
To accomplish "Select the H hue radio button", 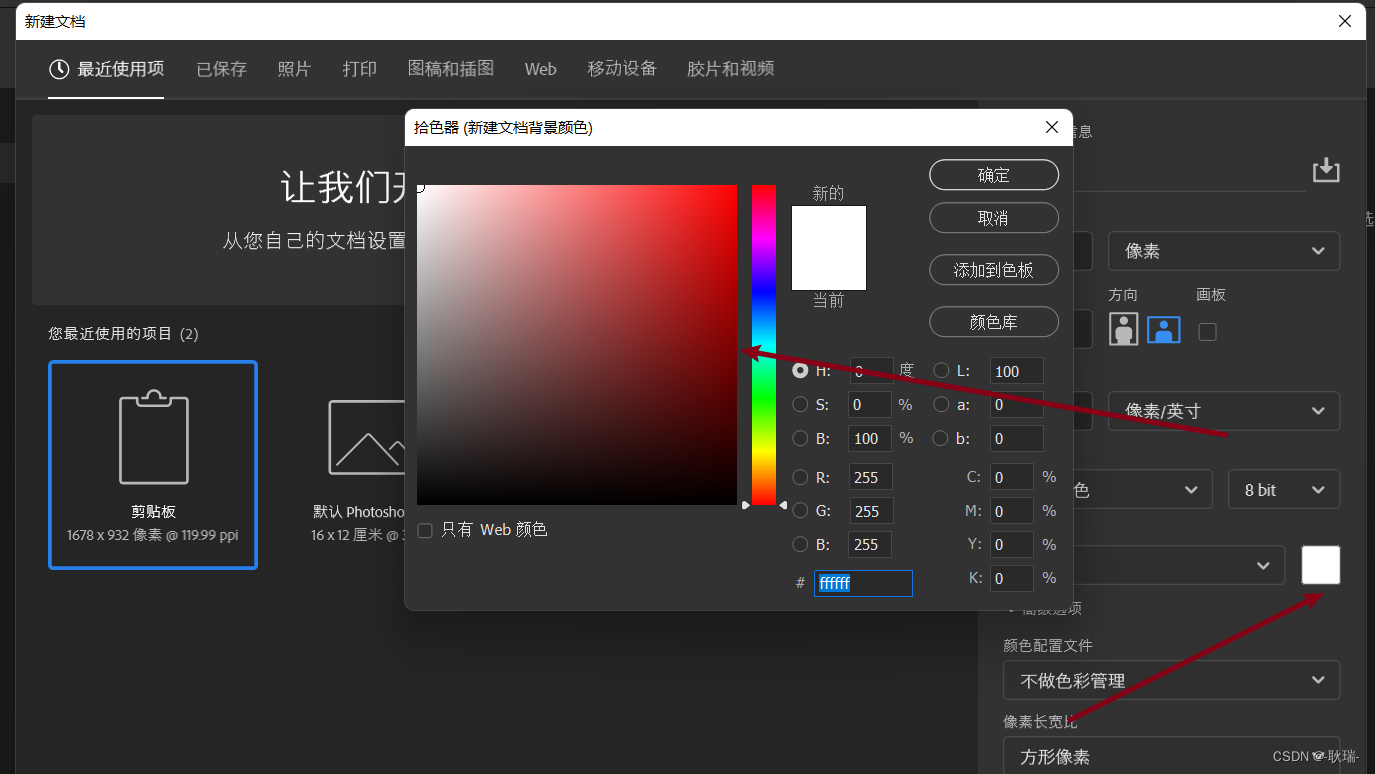I will point(800,370).
